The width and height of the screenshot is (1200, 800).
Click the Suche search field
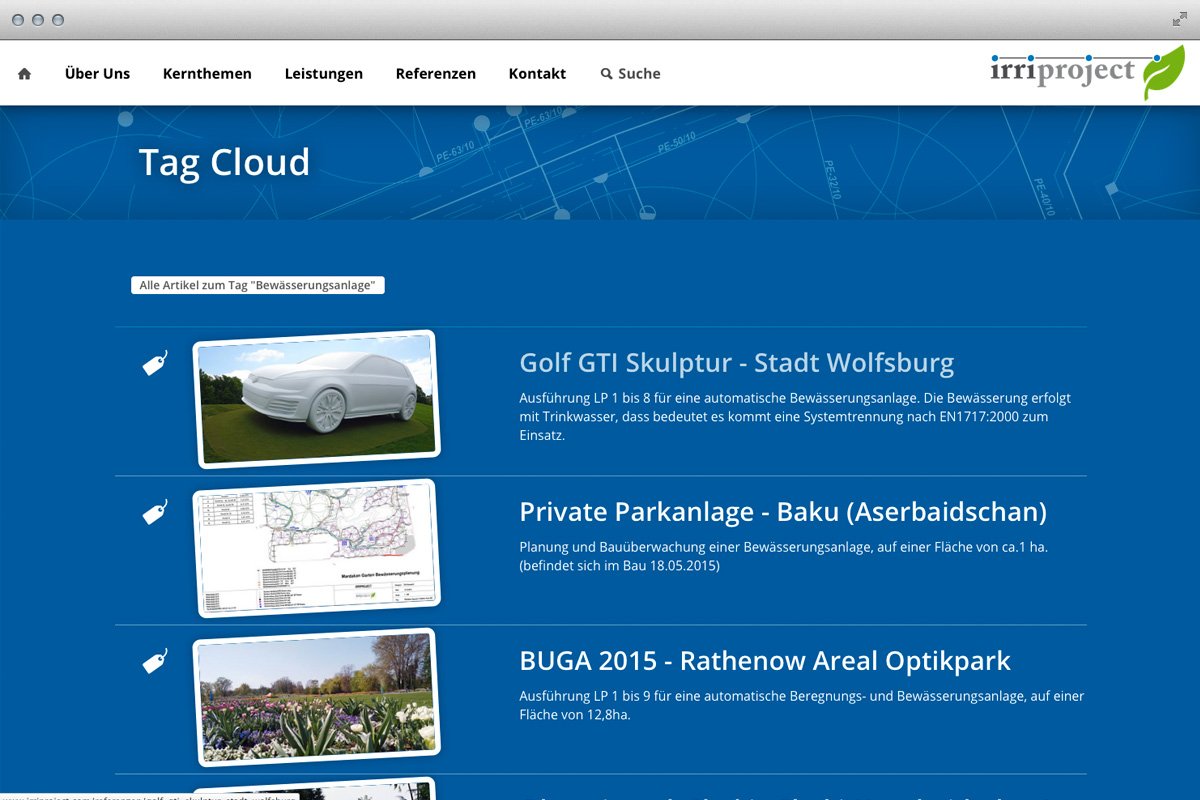tap(639, 74)
